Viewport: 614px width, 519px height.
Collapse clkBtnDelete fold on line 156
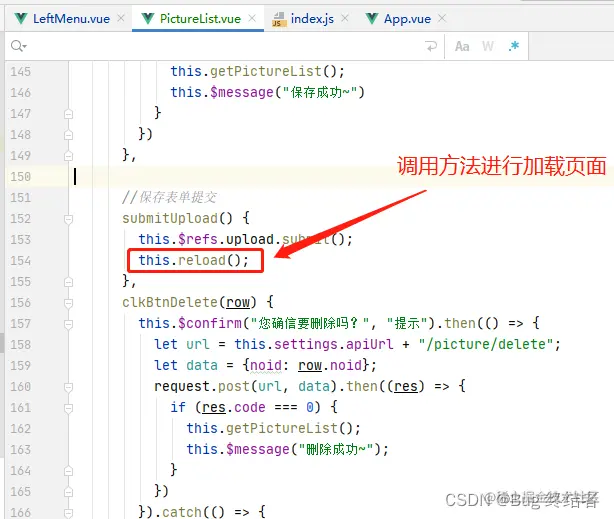[69, 303]
